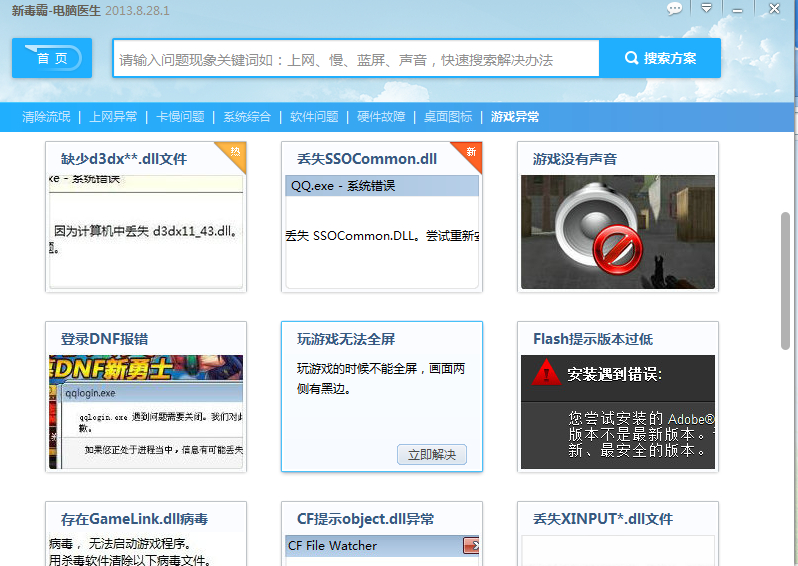Click the 新 badge on SSOCommon card
The image size is (798, 566).
coord(470,152)
